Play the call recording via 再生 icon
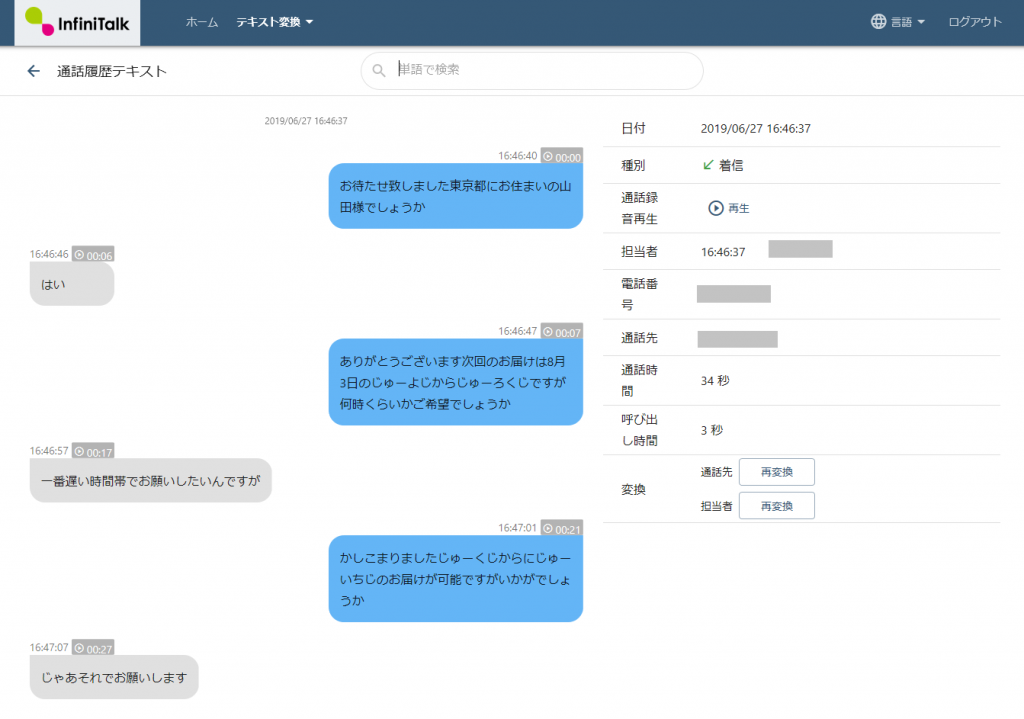 (716, 208)
